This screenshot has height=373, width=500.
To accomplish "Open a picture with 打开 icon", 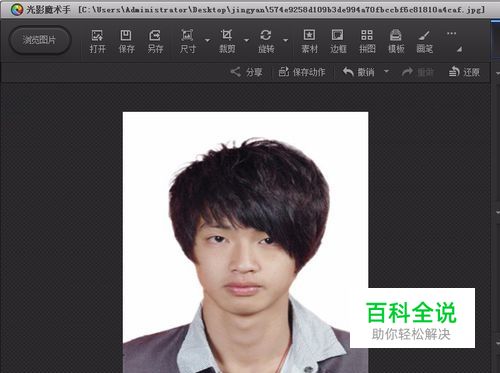I will point(97,41).
